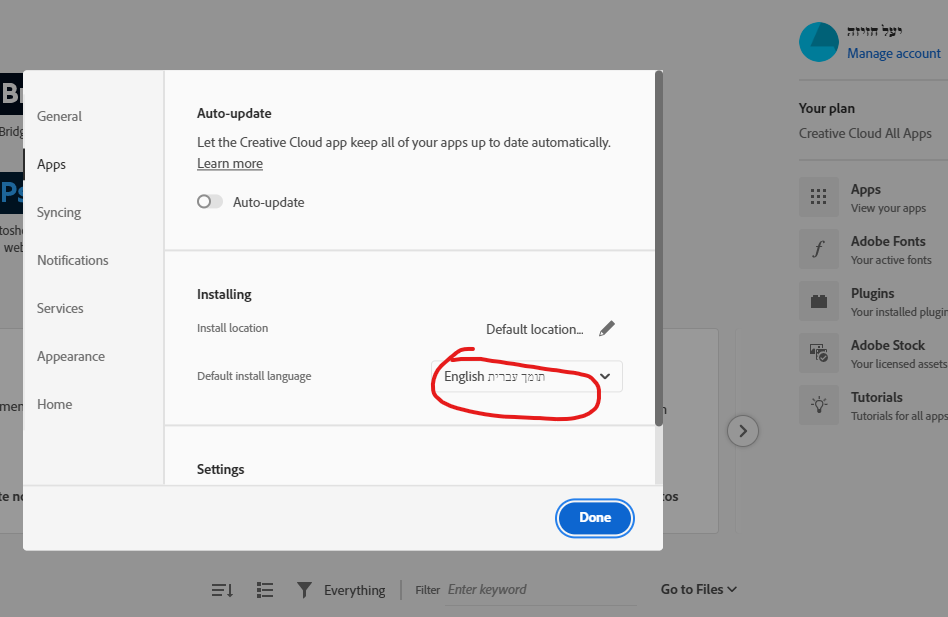Toggle the Auto-update switch

click(210, 202)
